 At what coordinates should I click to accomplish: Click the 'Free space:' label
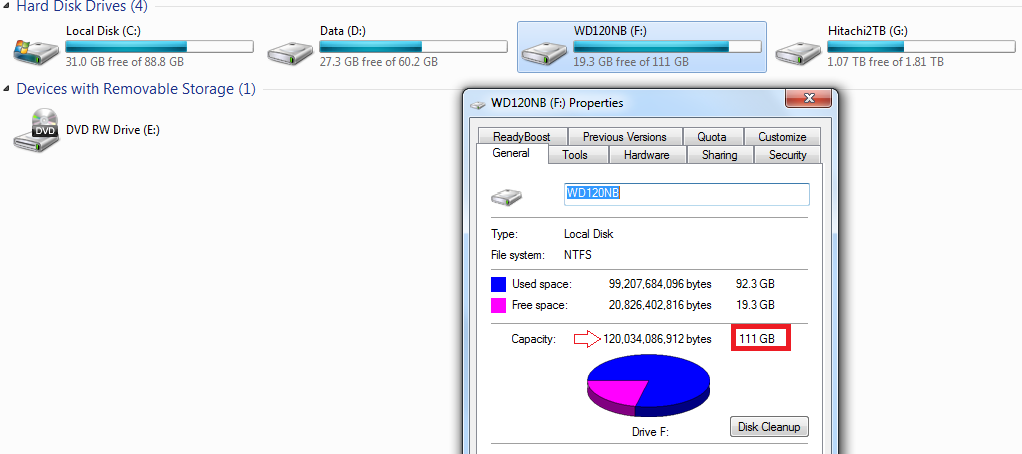540,305
